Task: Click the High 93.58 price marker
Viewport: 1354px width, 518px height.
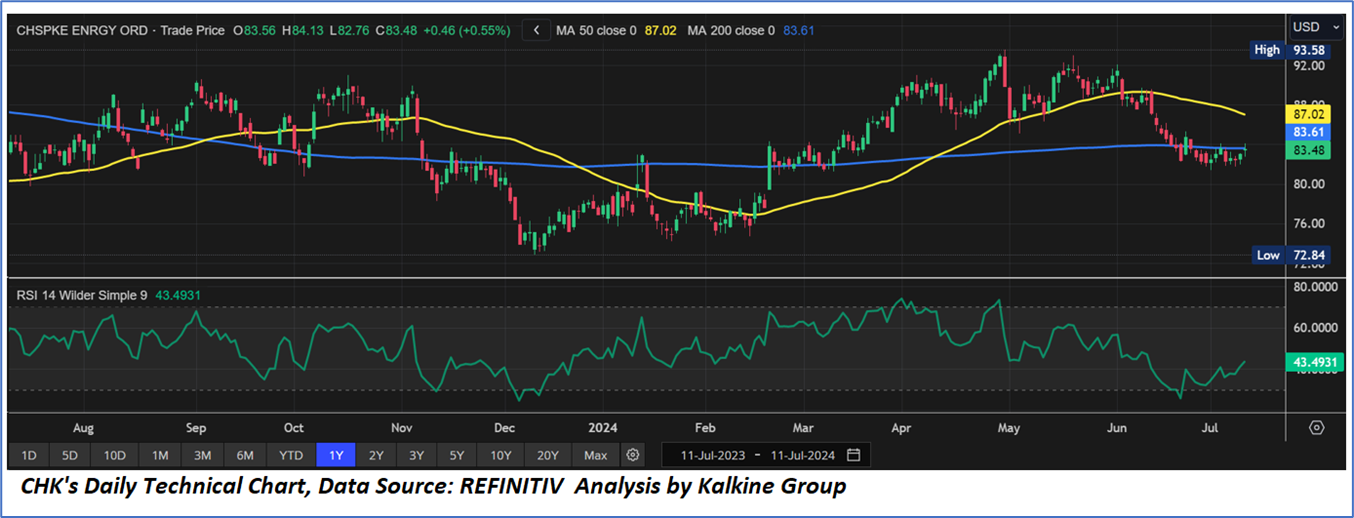Action: coord(1300,49)
